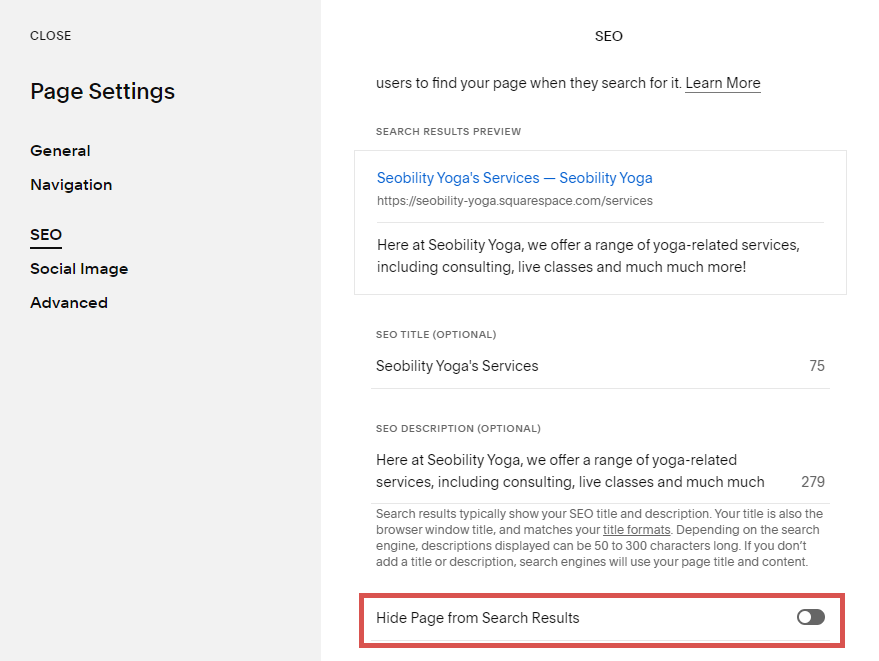This screenshot has width=879, height=661.
Task: Open the Advanced settings section
Action: click(68, 302)
